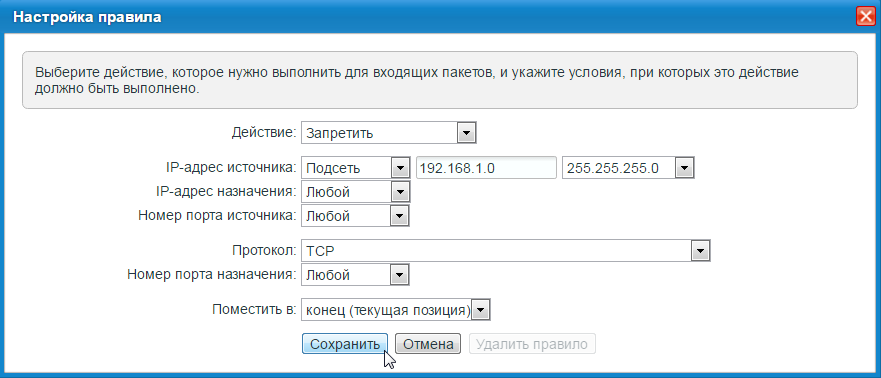Open the Действие dropdown set to Запретить
The height and width of the screenshot is (378, 881).
tap(389, 134)
